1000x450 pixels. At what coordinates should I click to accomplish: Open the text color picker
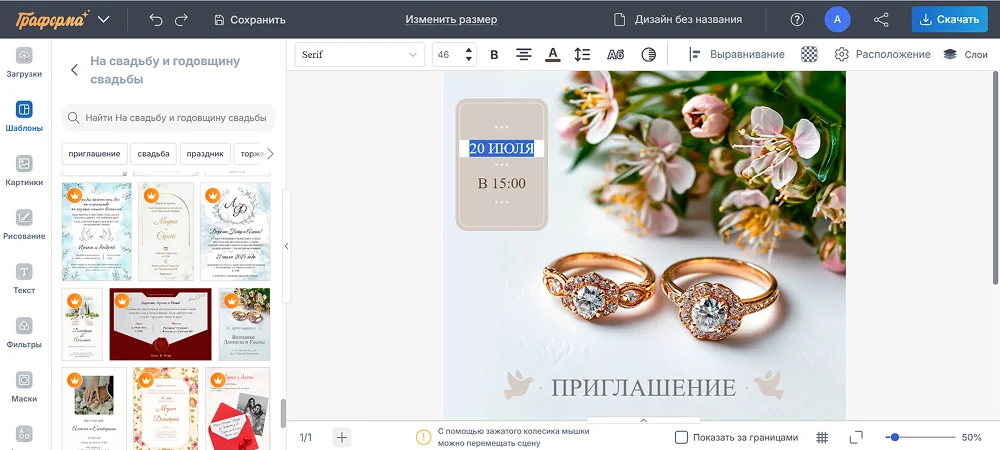[x=552, y=55]
